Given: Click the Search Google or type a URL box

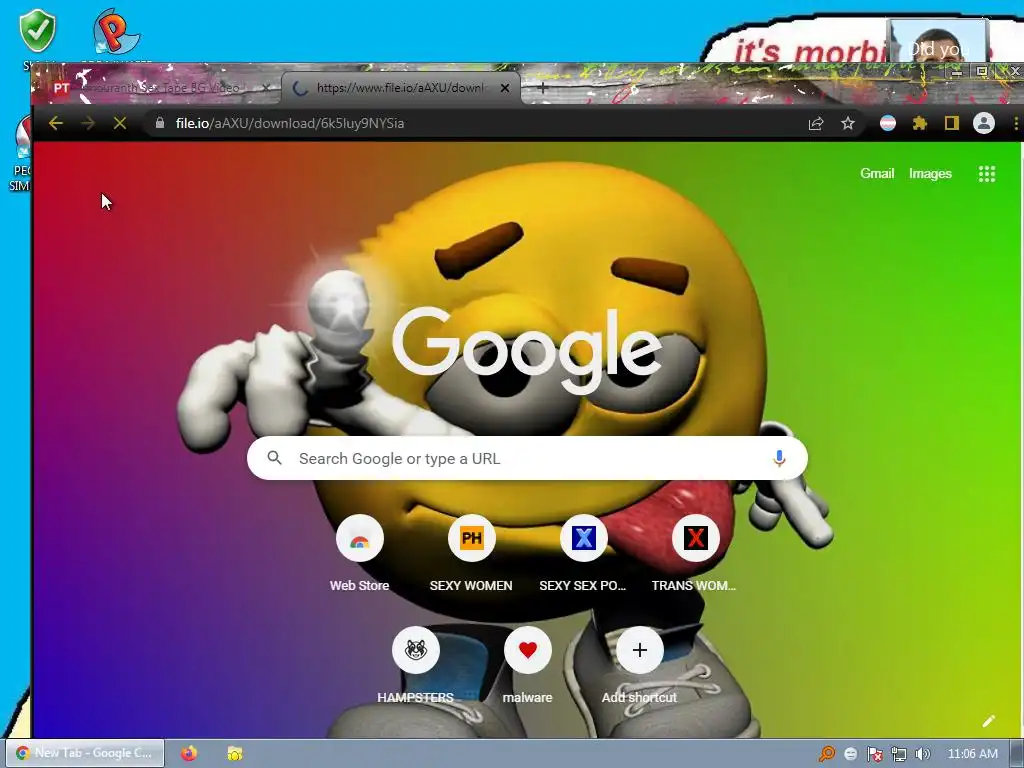Looking at the screenshot, I should tap(527, 458).
